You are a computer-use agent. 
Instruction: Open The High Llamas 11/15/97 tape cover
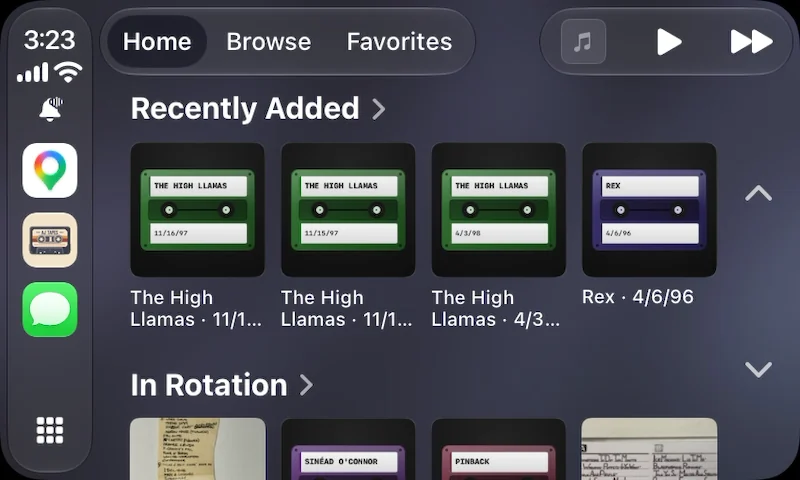click(x=348, y=210)
